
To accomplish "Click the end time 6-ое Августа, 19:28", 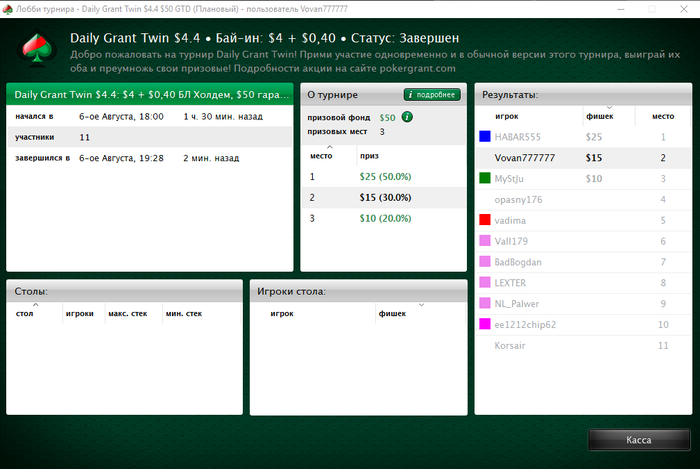I will [x=121, y=158].
